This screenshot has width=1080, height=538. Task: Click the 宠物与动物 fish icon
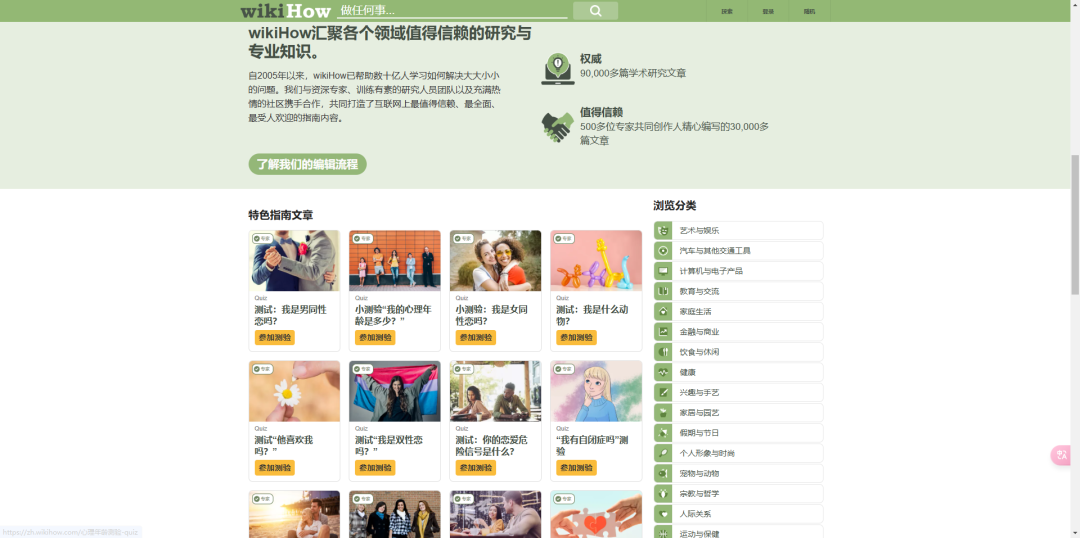(x=663, y=473)
